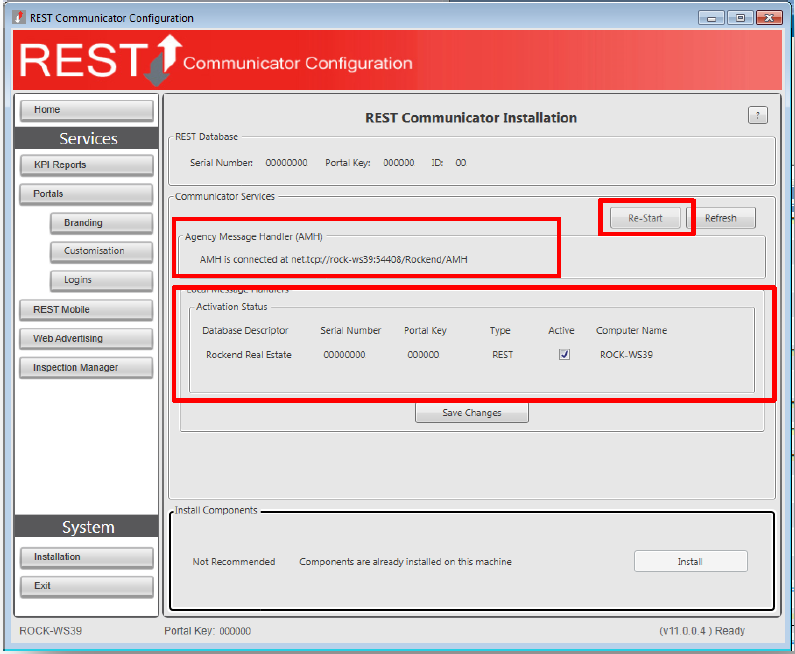Open Customisation under Portals
The image size is (795, 654).
(101, 251)
